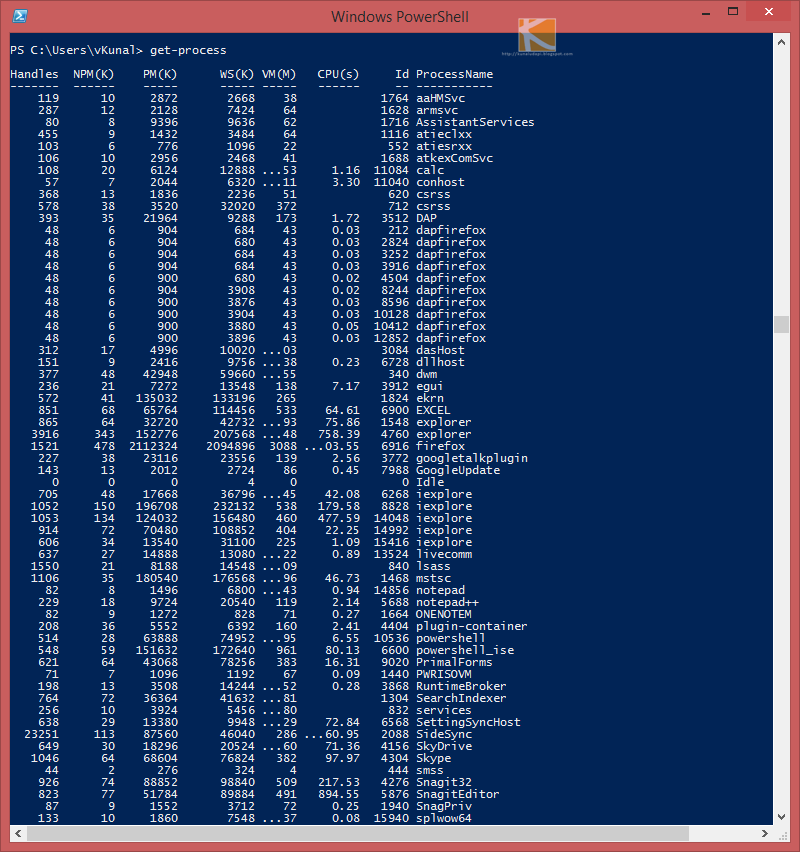Click the atieclxx process name
Image resolution: width=800 pixels, height=852 pixels.
[x=444, y=134]
